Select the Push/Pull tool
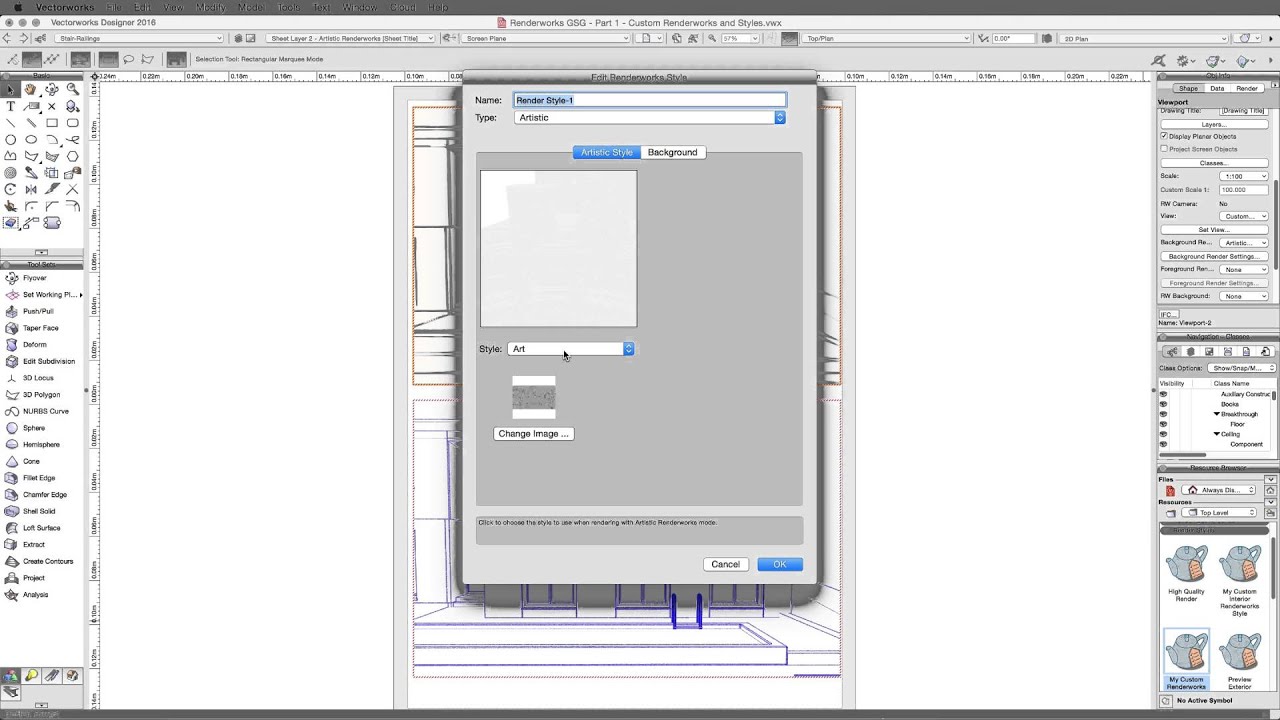This screenshot has height=720, width=1280. tap(38, 311)
